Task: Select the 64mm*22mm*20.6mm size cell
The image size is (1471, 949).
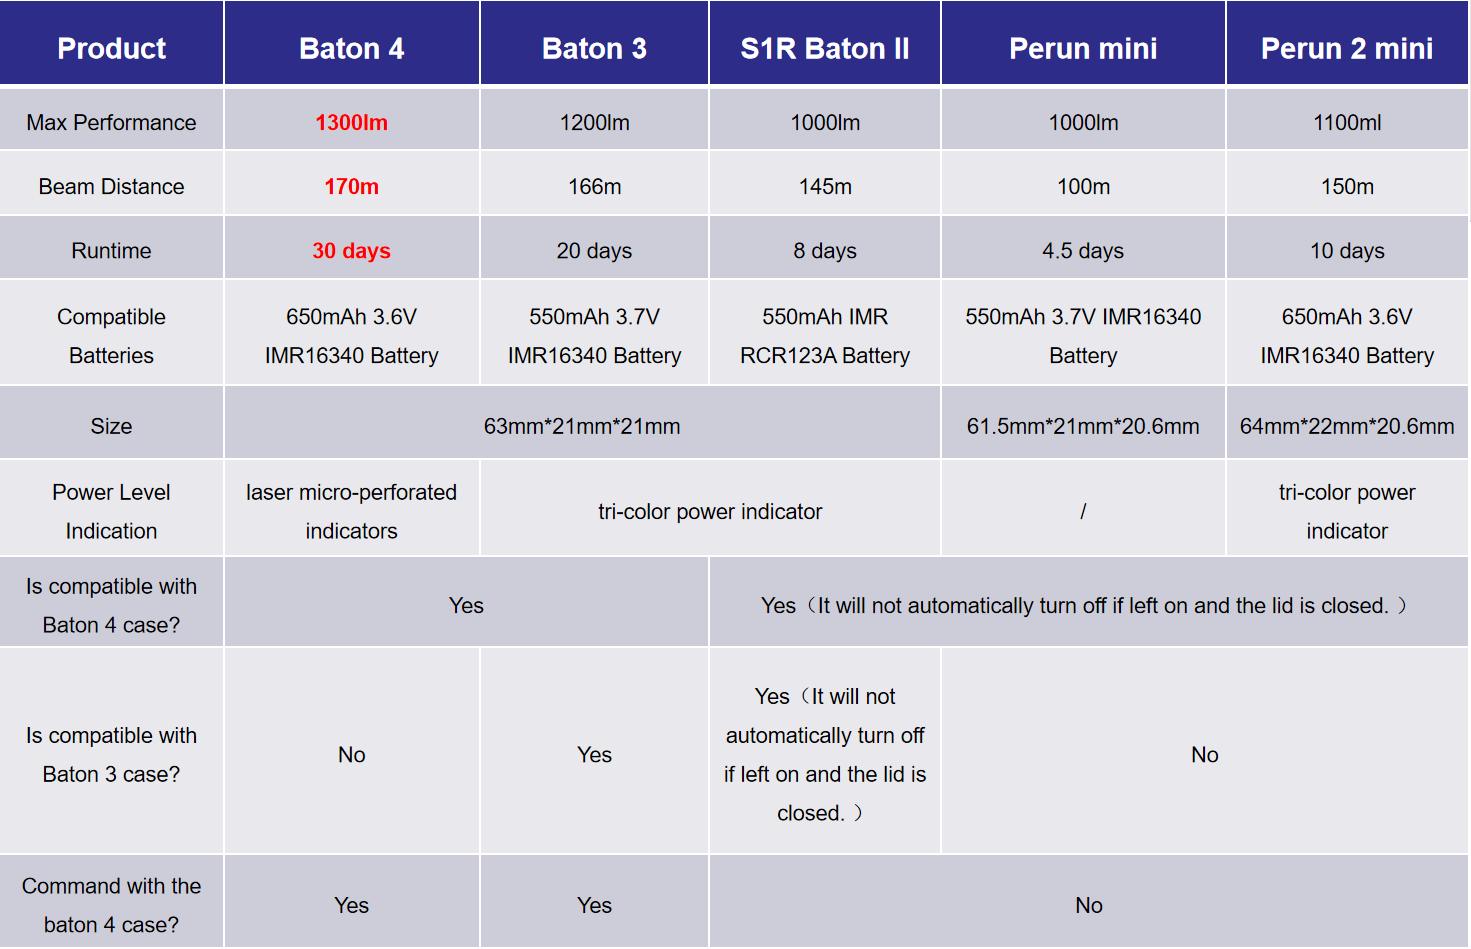Action: click(x=1346, y=426)
